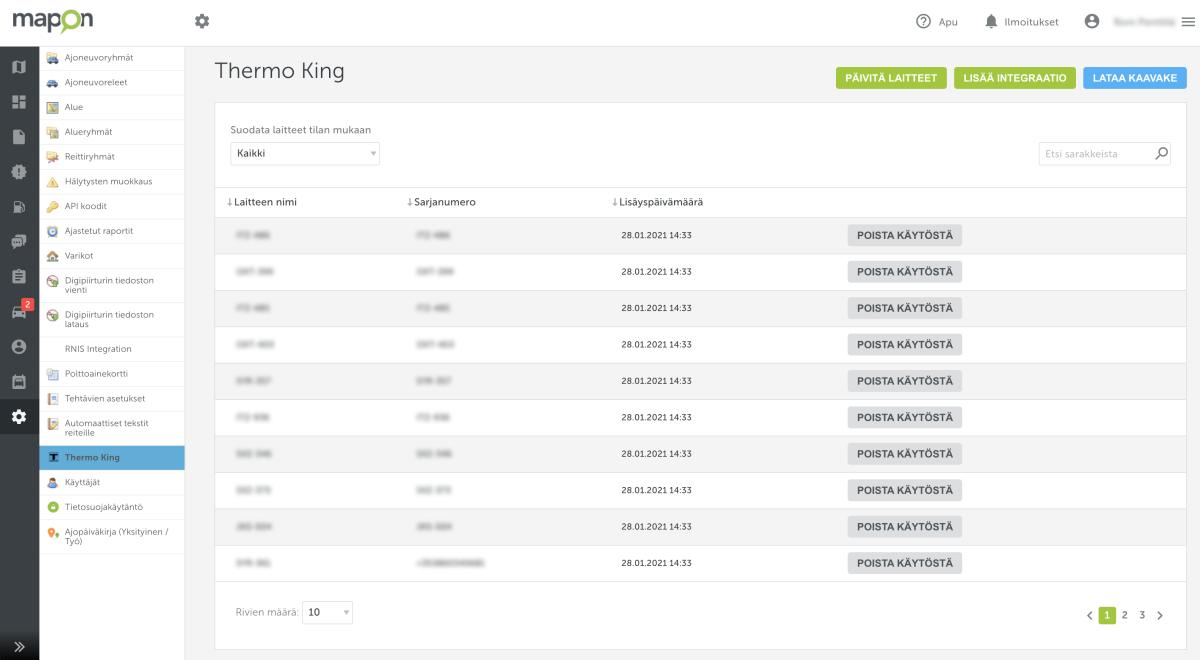Expand sidebar with double chevron at the bottom
1200x660 pixels.
point(19,646)
